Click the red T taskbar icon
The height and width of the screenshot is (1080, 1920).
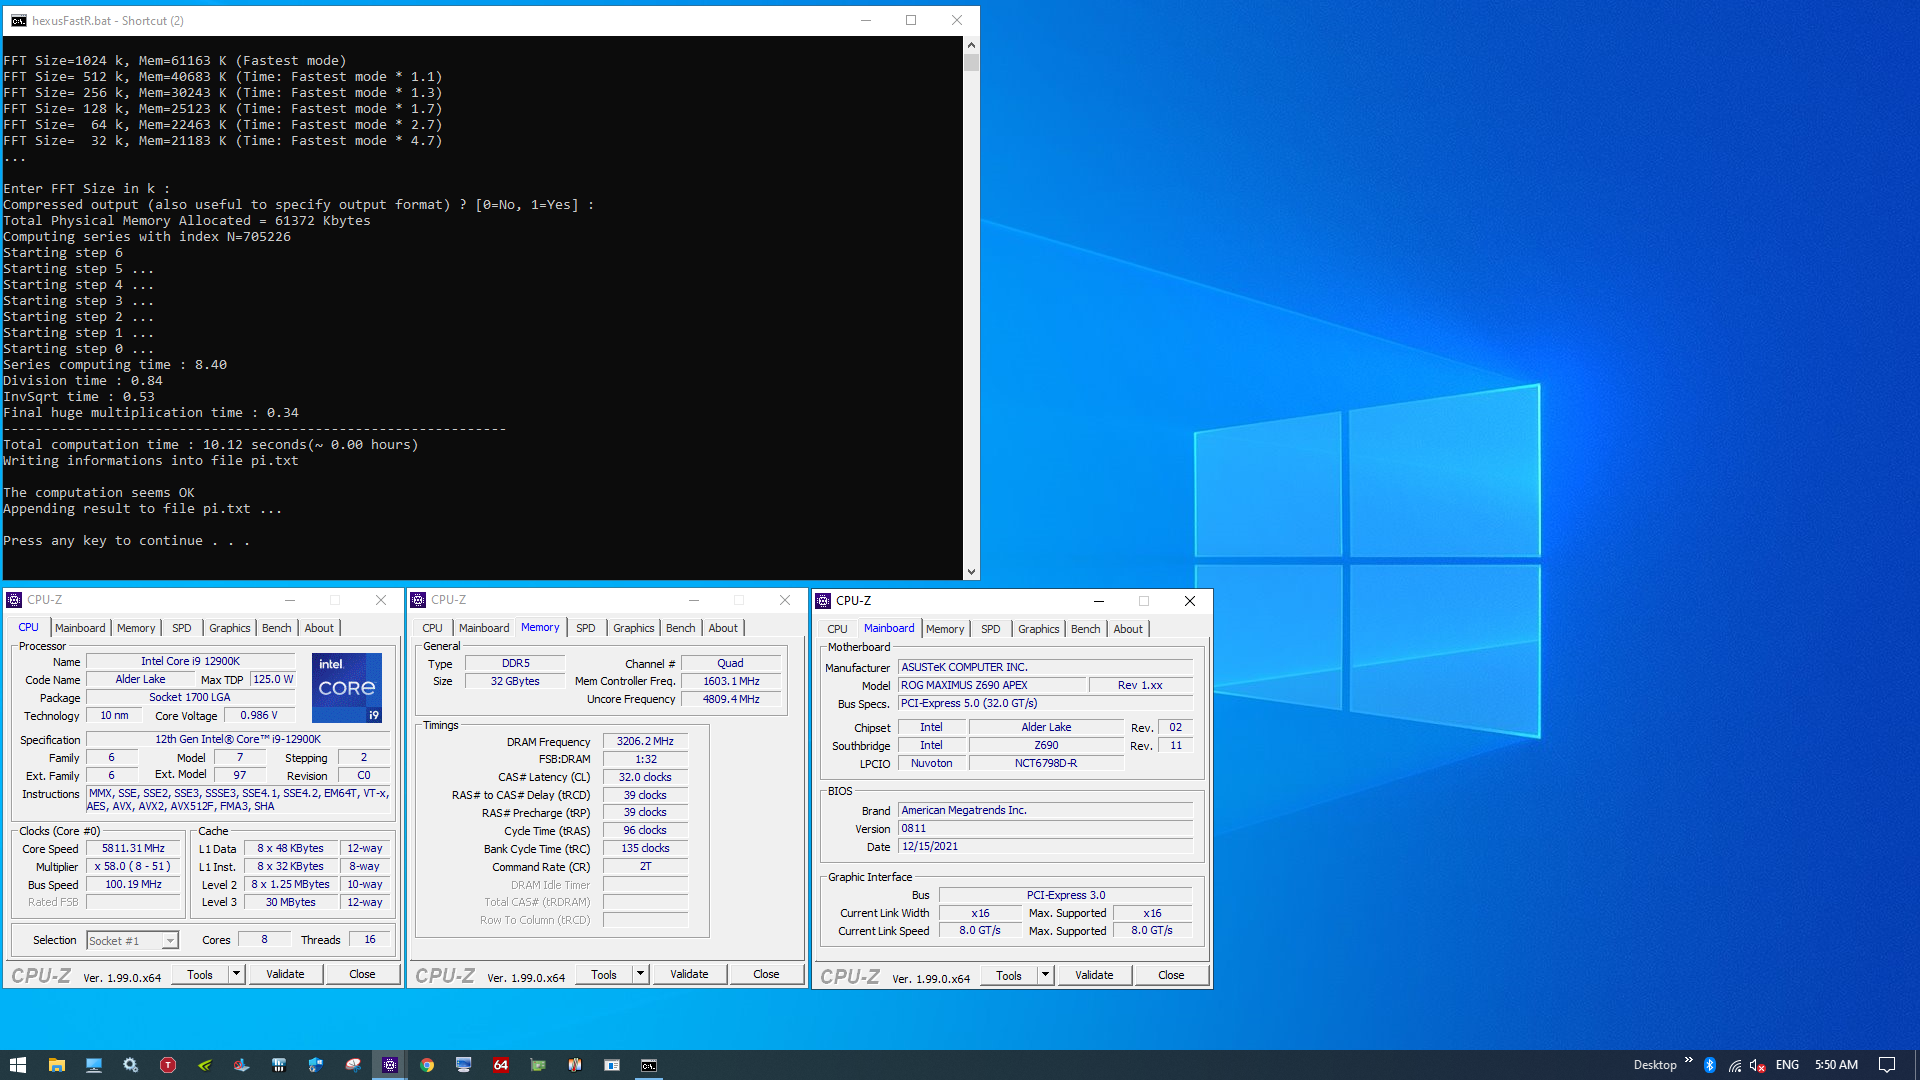click(x=168, y=1065)
